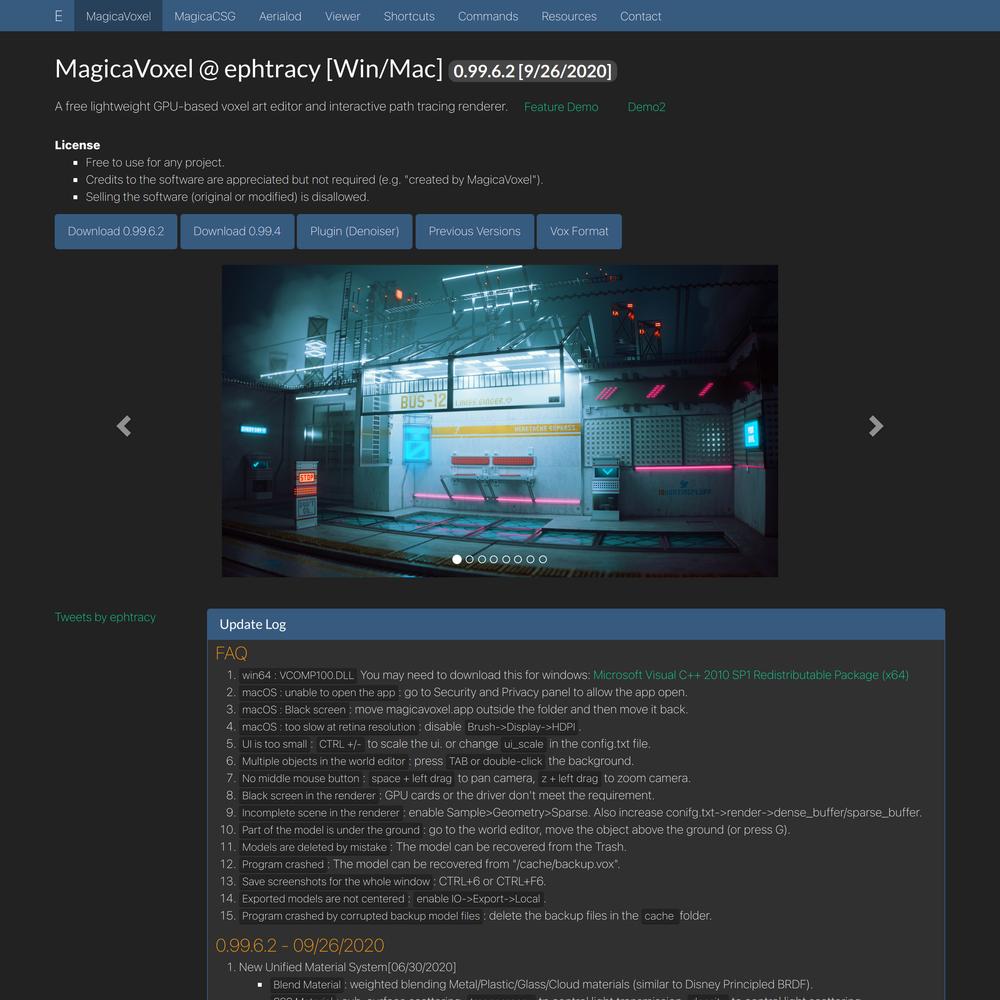
Task: Click 'ui_scale' code label
Action: [x=524, y=744]
